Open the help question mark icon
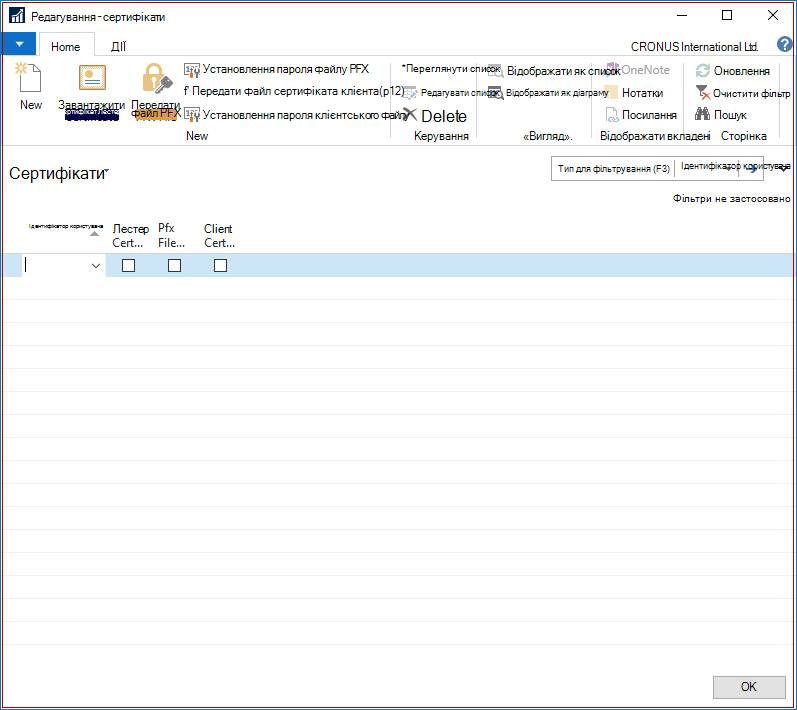 pyautogui.click(x=784, y=44)
